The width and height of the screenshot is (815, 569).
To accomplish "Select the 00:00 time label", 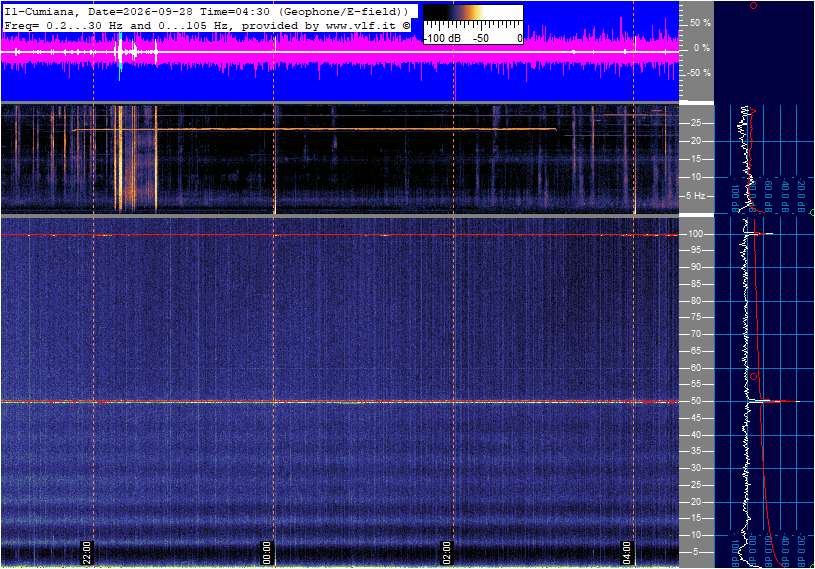I will click(x=266, y=552).
